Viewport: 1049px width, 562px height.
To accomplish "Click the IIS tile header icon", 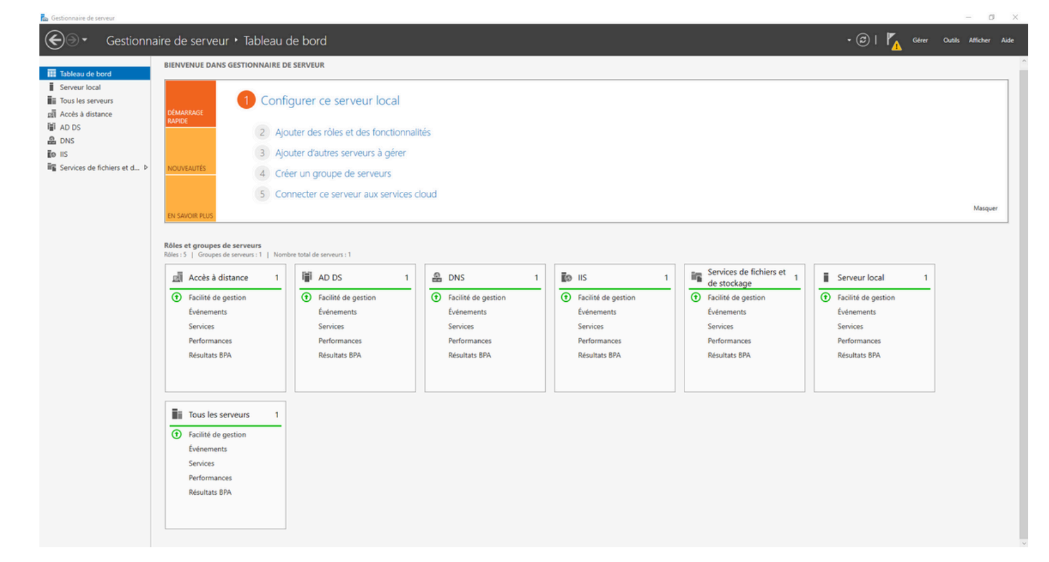I will click(x=566, y=277).
